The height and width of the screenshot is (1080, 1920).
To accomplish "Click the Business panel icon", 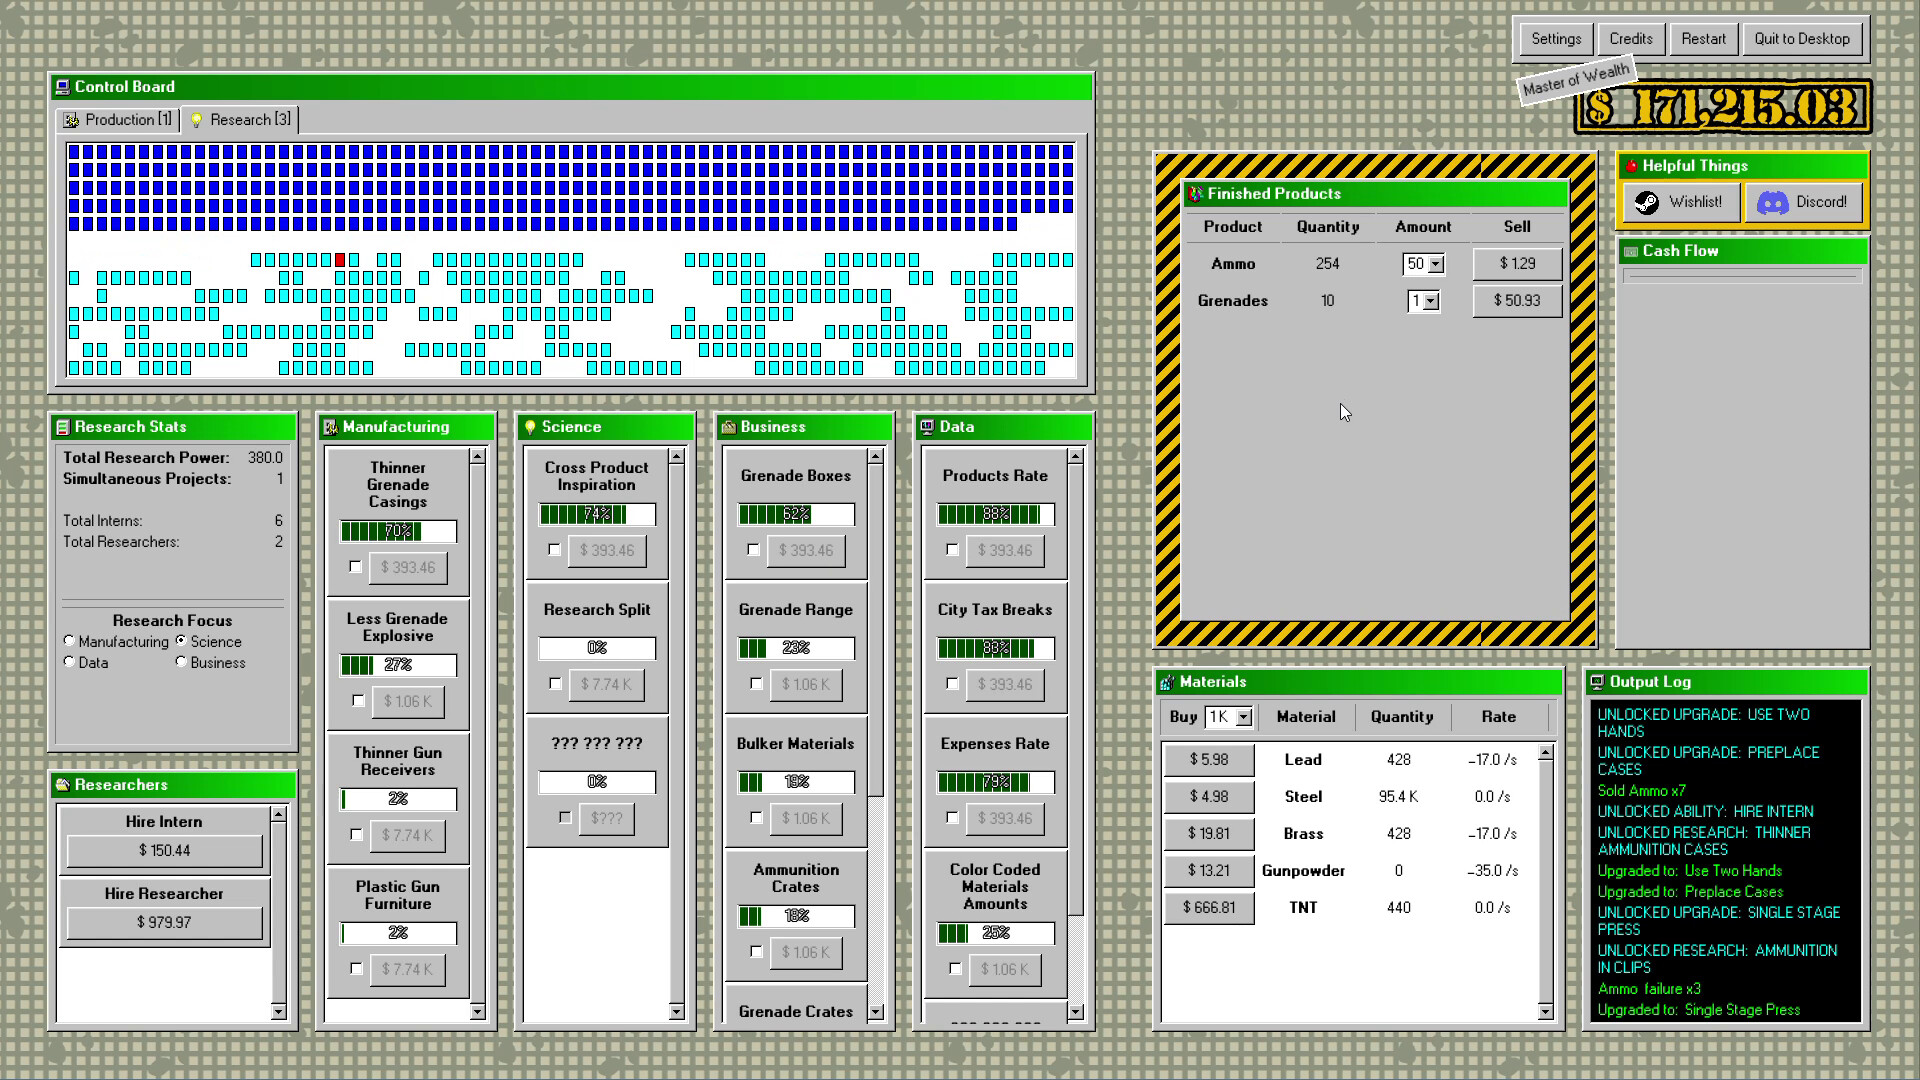I will tap(729, 427).
